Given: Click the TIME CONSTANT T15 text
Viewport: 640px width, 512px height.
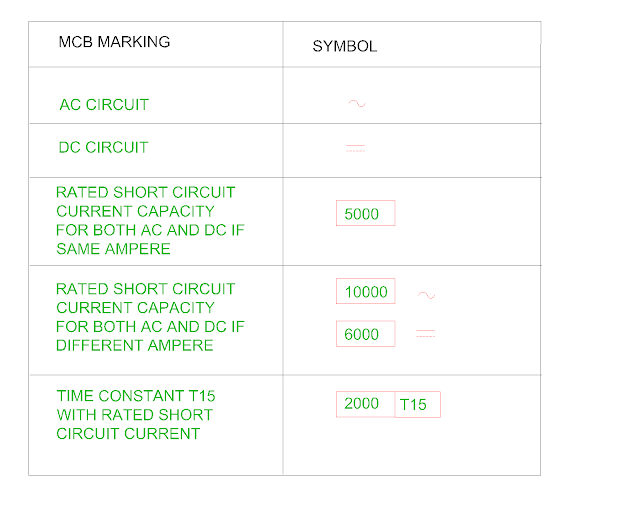Looking at the screenshot, I should (x=136, y=396).
